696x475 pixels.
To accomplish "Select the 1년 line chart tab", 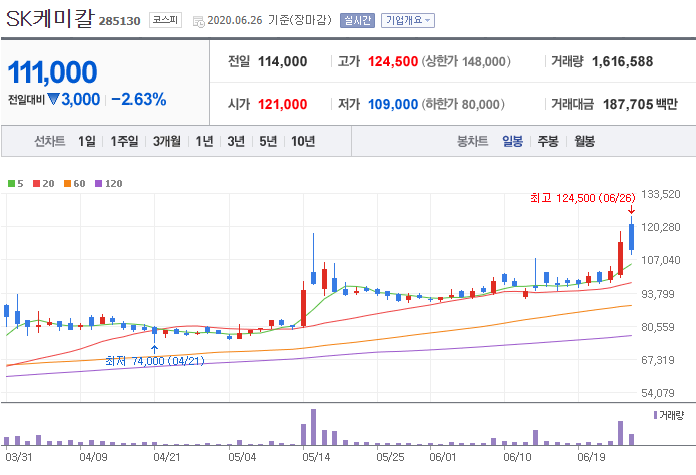I will (x=204, y=141).
